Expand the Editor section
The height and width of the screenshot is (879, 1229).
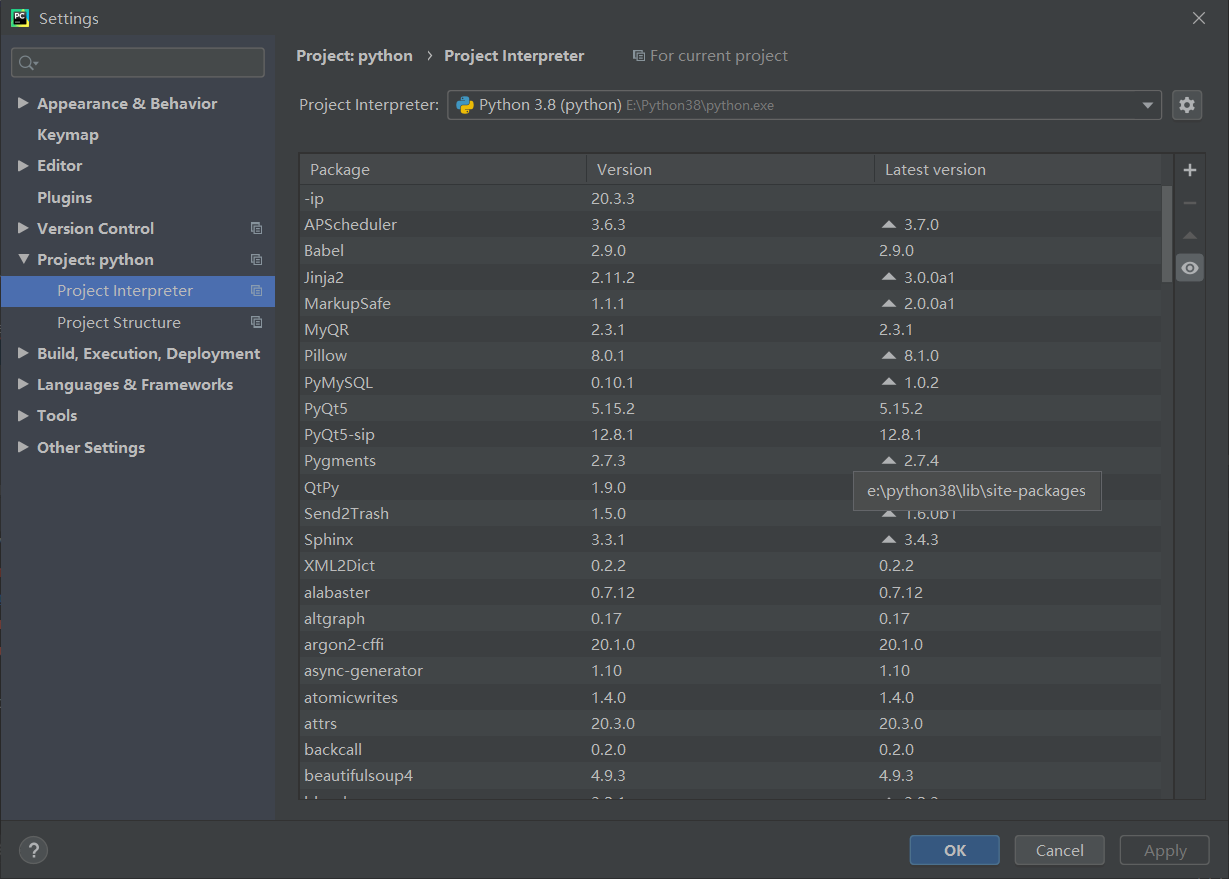tap(23, 165)
